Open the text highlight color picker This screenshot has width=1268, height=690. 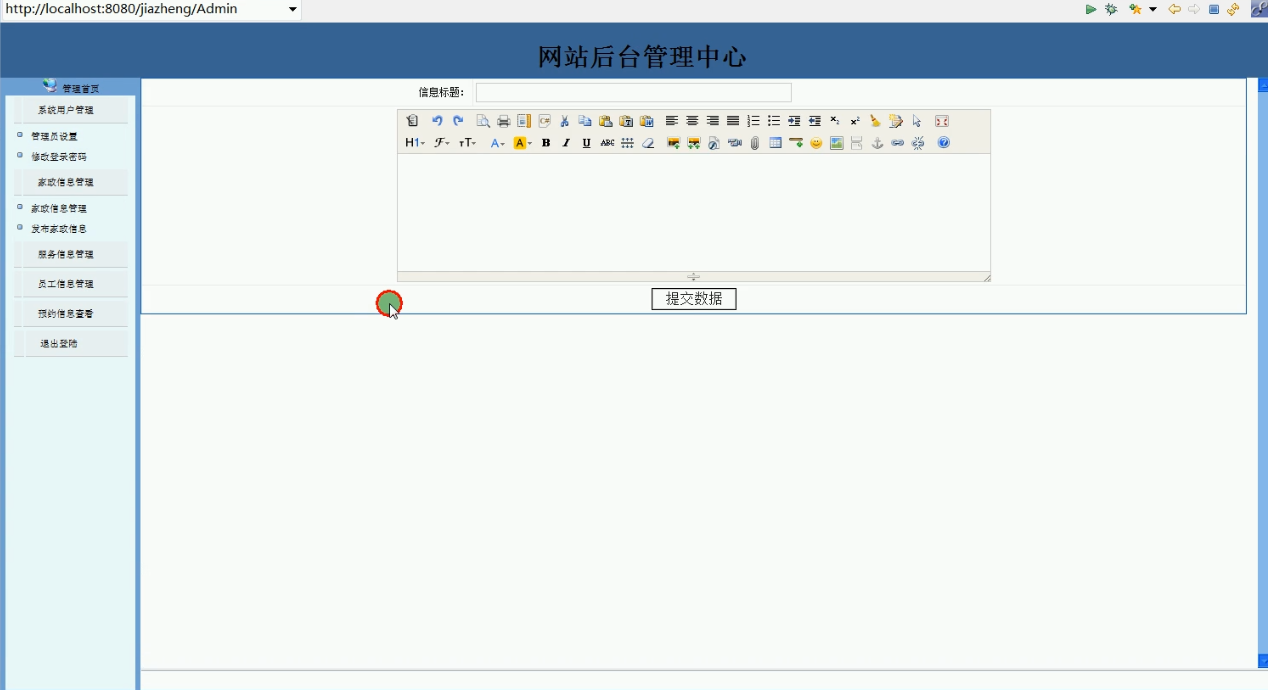click(x=522, y=143)
